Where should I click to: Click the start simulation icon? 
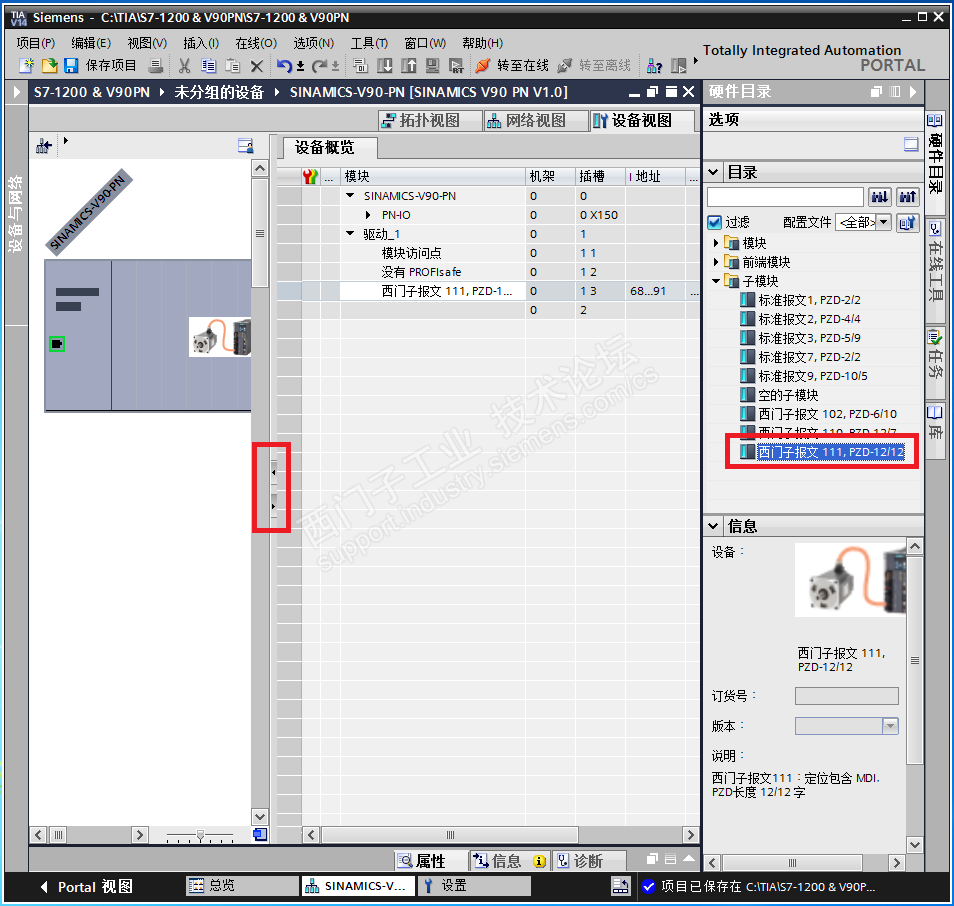point(433,66)
